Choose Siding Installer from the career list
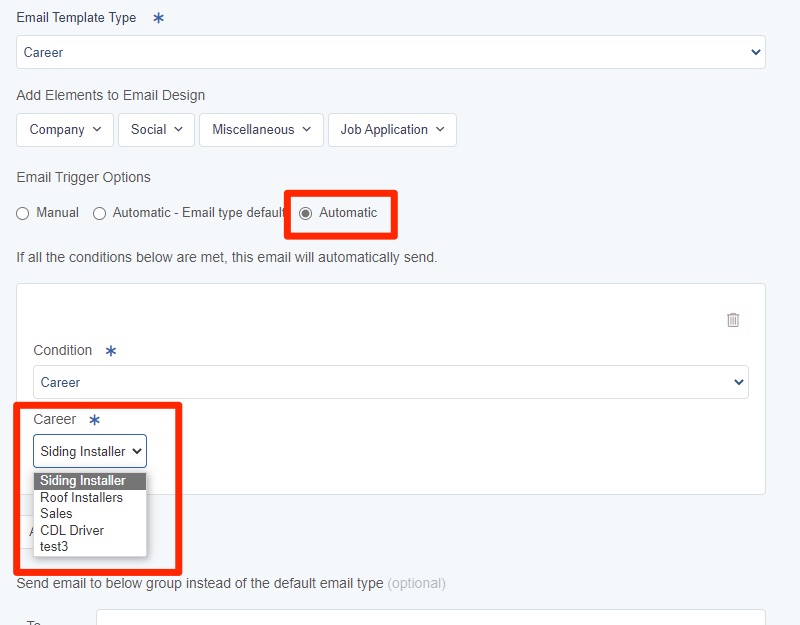800x625 pixels. pos(83,481)
